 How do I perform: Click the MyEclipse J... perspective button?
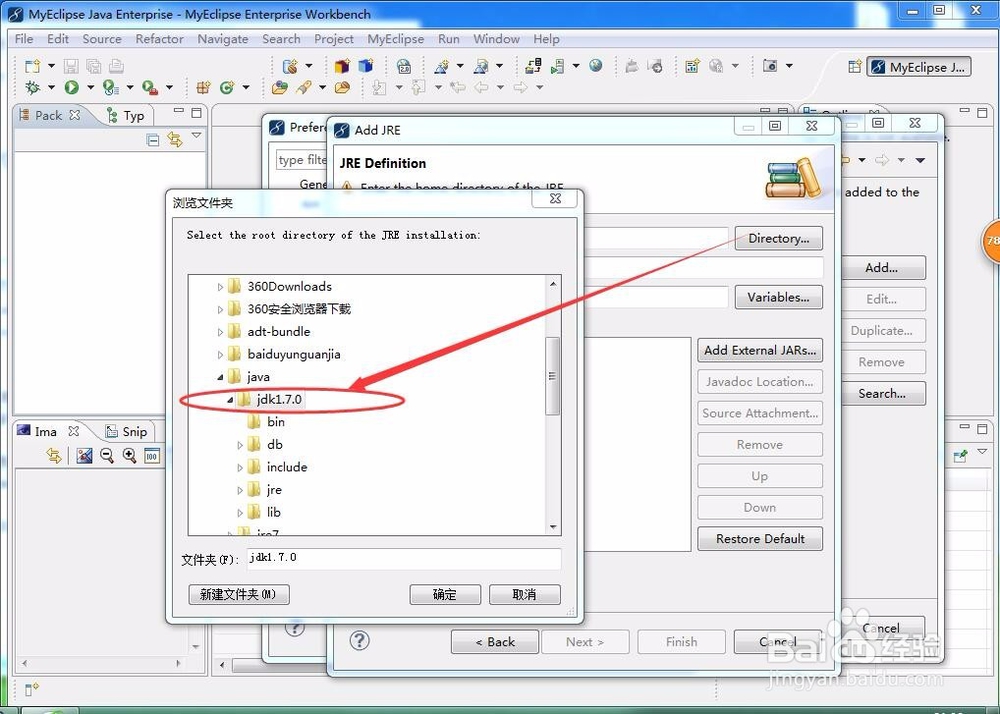coord(919,67)
